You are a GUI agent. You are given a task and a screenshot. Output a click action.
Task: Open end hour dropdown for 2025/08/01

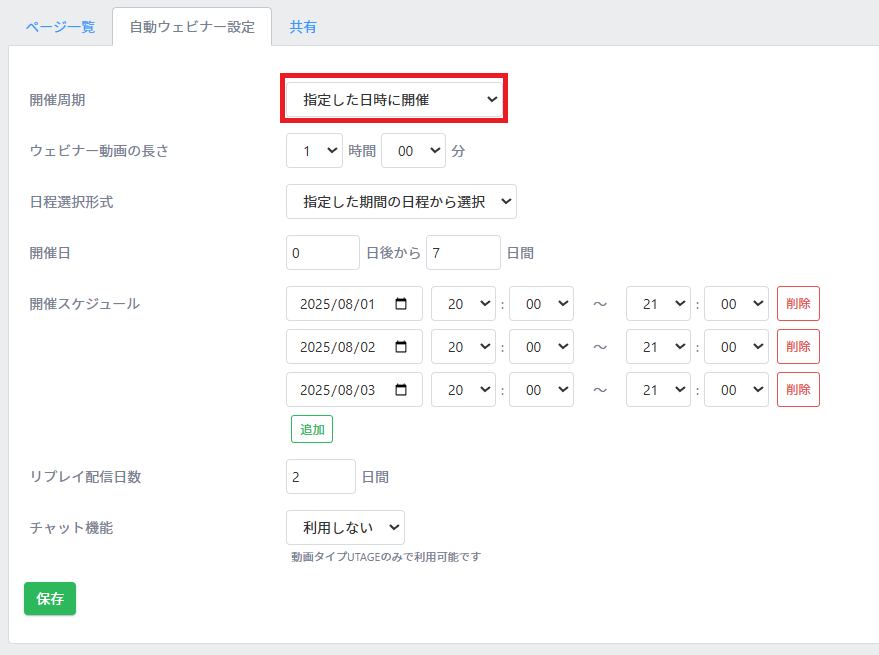[x=658, y=303]
